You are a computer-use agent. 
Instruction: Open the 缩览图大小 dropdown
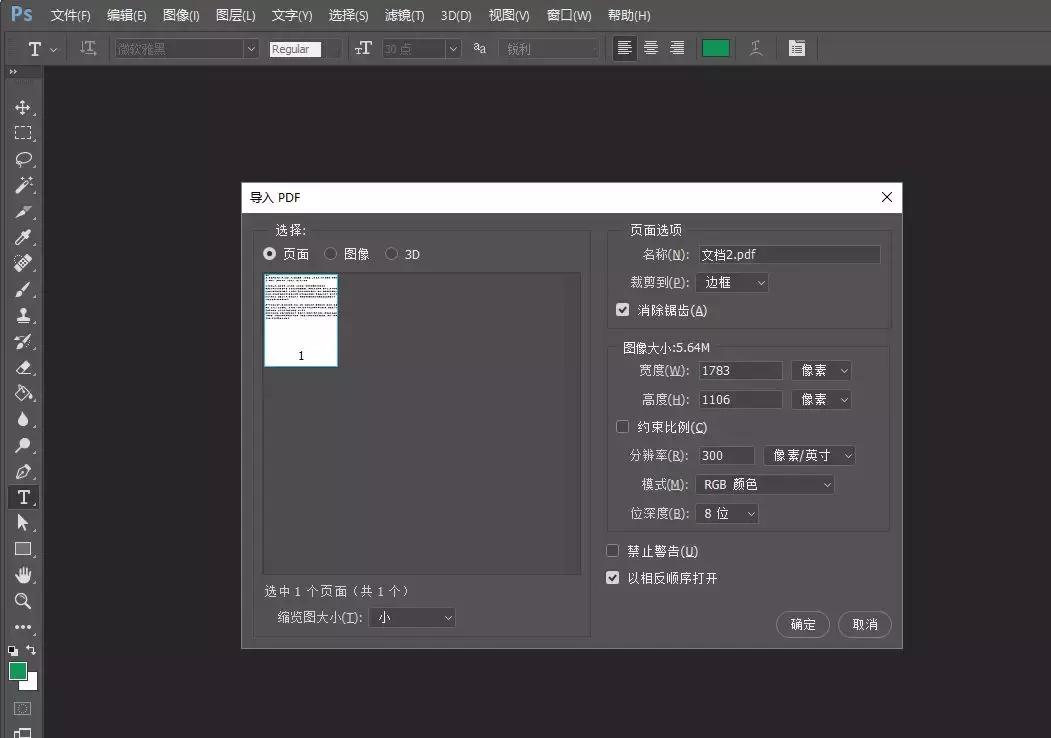pos(412,617)
